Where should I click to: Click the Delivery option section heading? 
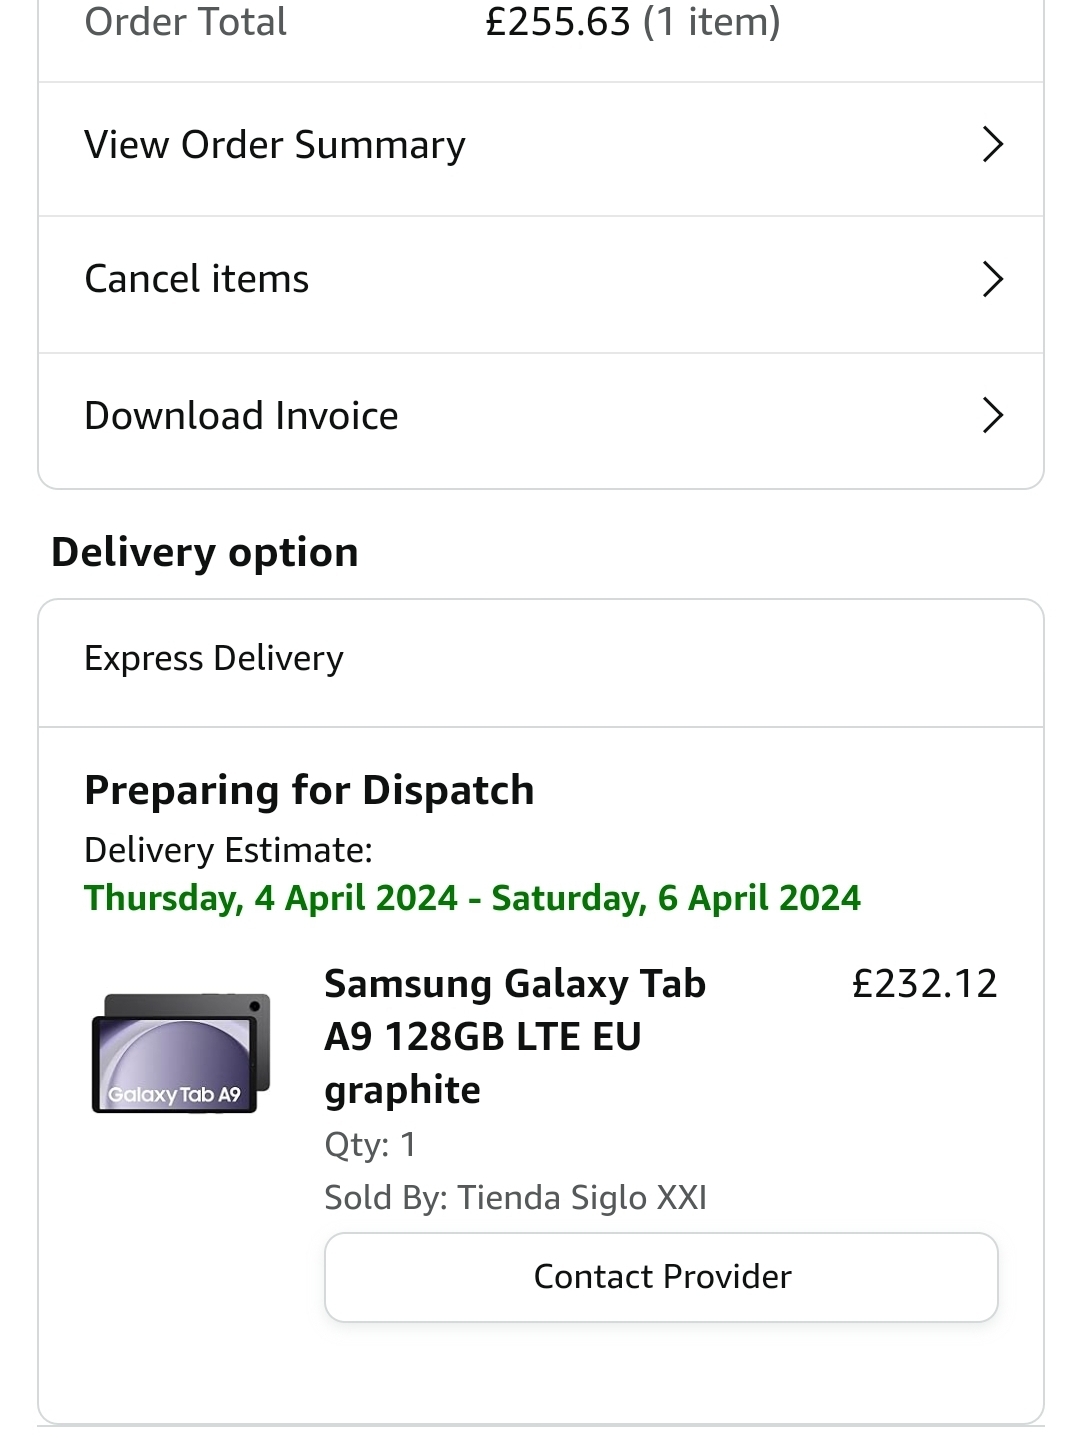[205, 552]
